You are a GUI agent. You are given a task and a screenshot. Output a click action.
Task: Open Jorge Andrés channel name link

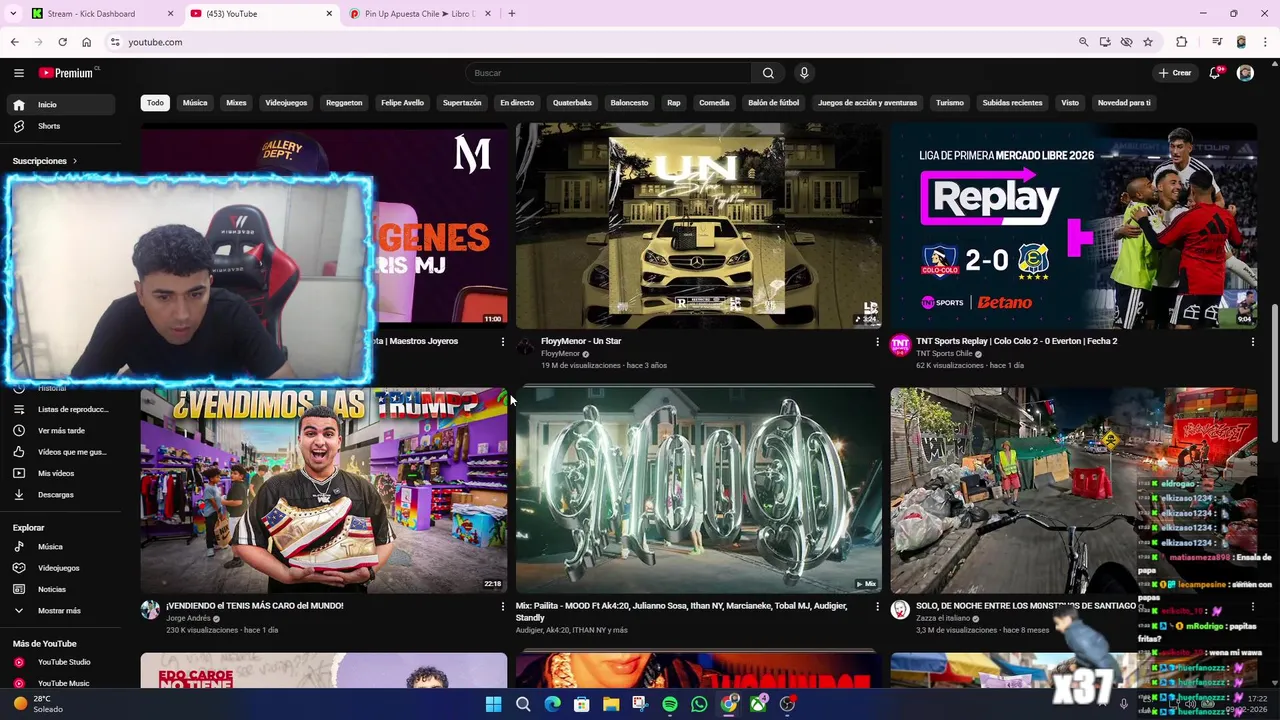188,618
